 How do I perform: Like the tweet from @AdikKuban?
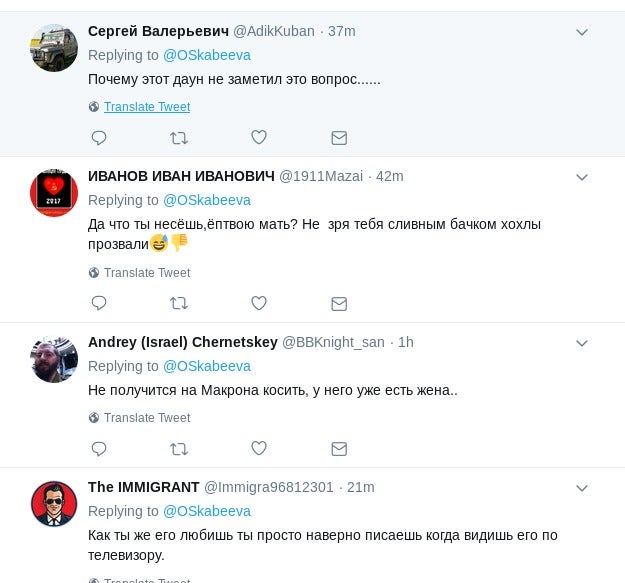(x=259, y=138)
